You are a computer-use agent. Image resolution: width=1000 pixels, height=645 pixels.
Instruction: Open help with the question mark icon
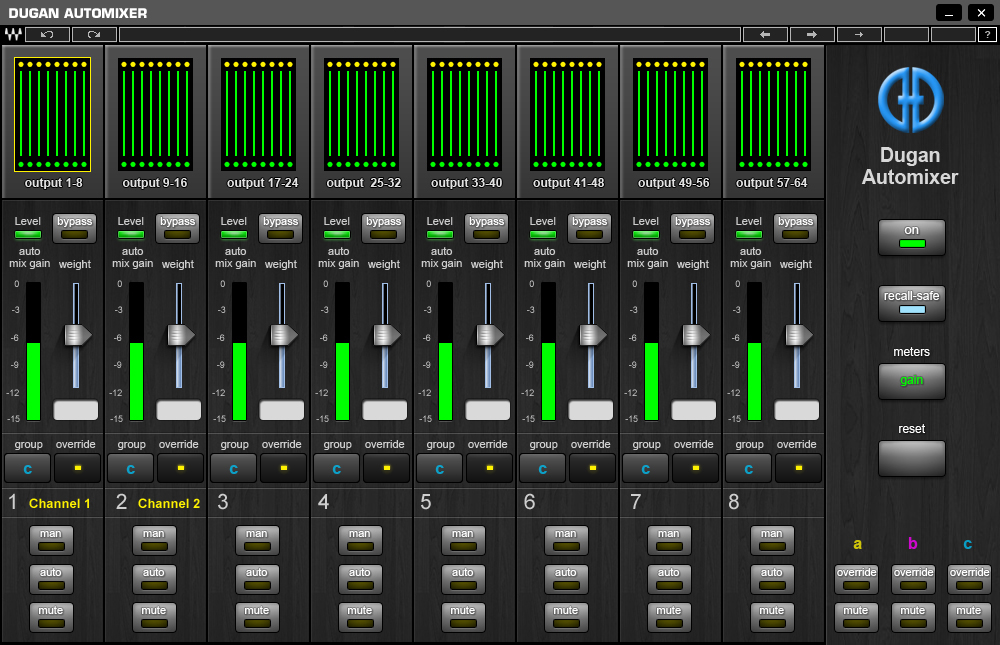pyautogui.click(x=987, y=34)
